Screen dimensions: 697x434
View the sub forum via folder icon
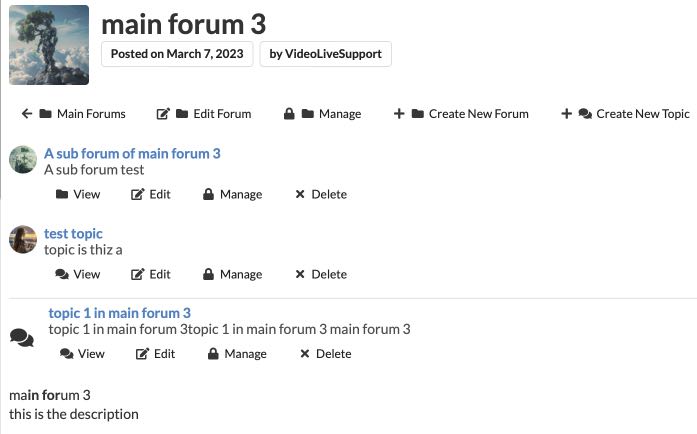click(63, 194)
